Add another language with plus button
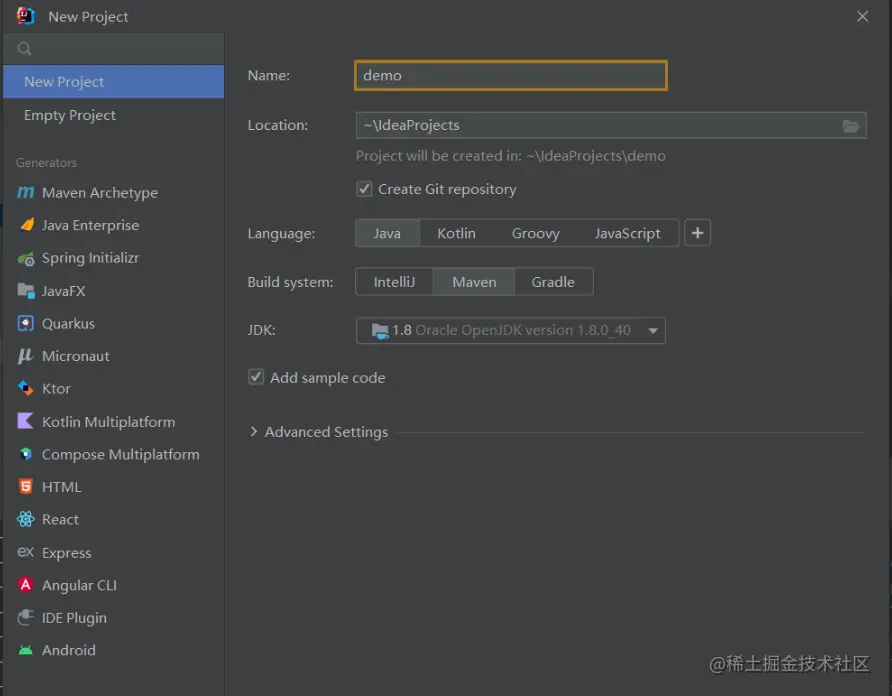The height and width of the screenshot is (696, 892). coord(697,233)
